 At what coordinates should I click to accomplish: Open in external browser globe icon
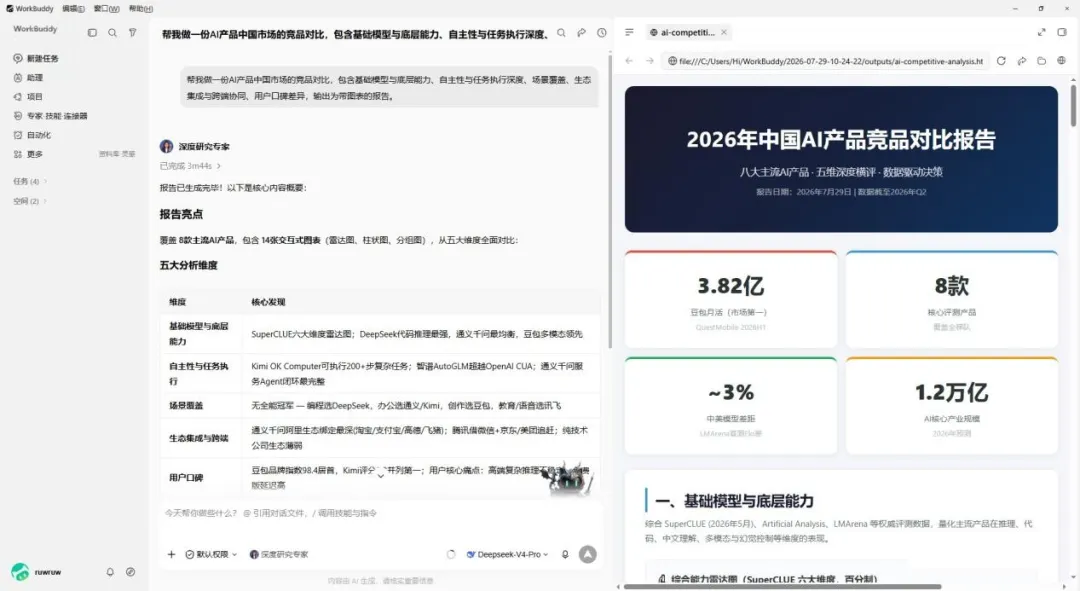tap(1061, 61)
